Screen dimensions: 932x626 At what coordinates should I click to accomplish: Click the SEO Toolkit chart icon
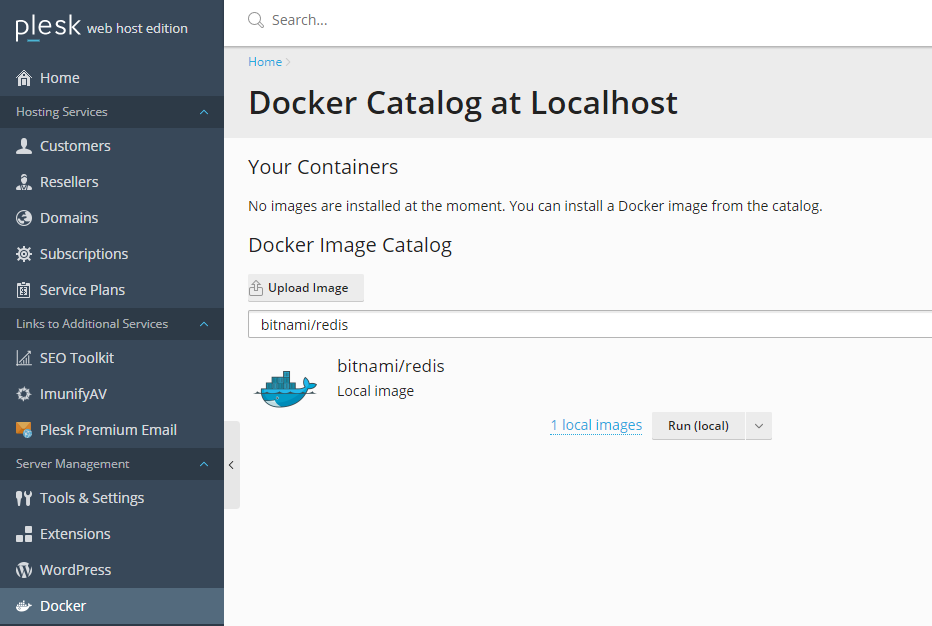24,358
